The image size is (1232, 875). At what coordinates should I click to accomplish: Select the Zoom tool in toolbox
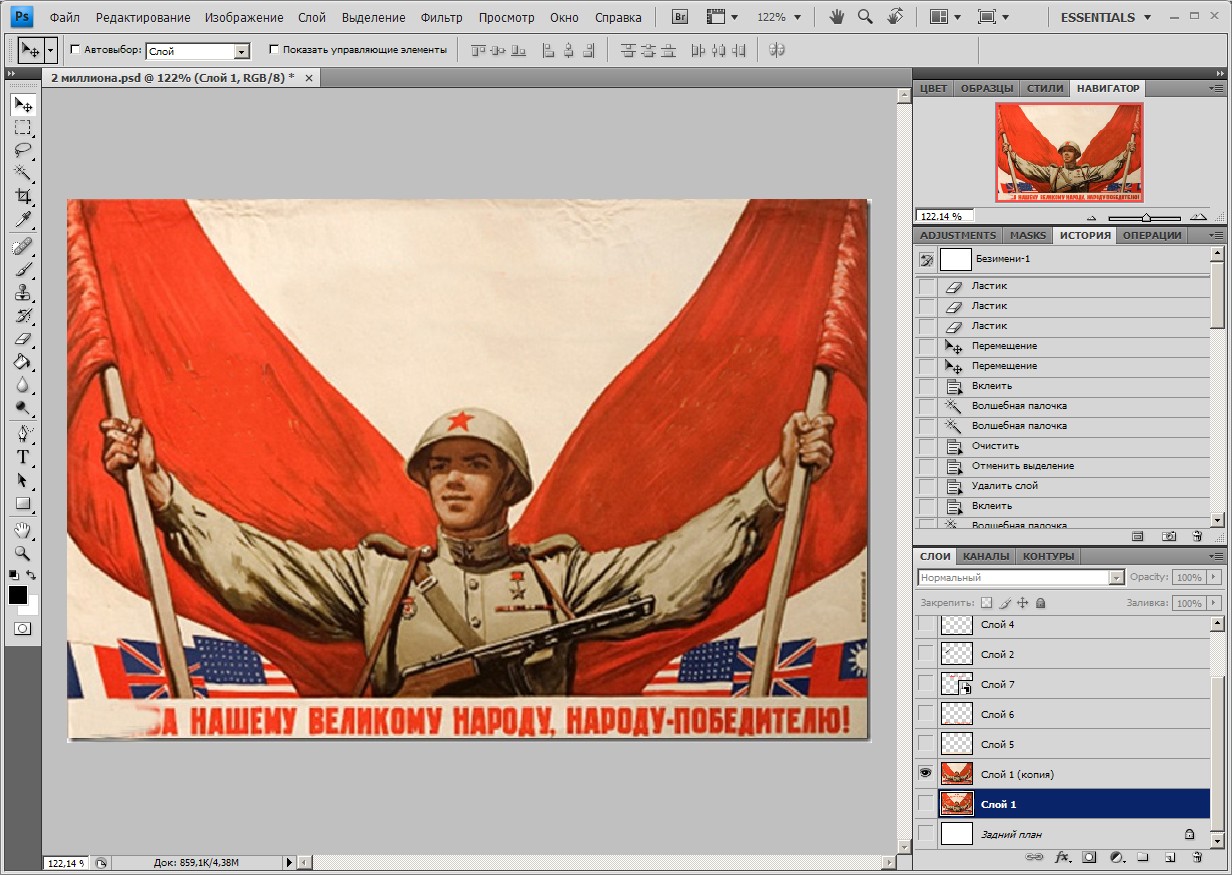(23, 553)
